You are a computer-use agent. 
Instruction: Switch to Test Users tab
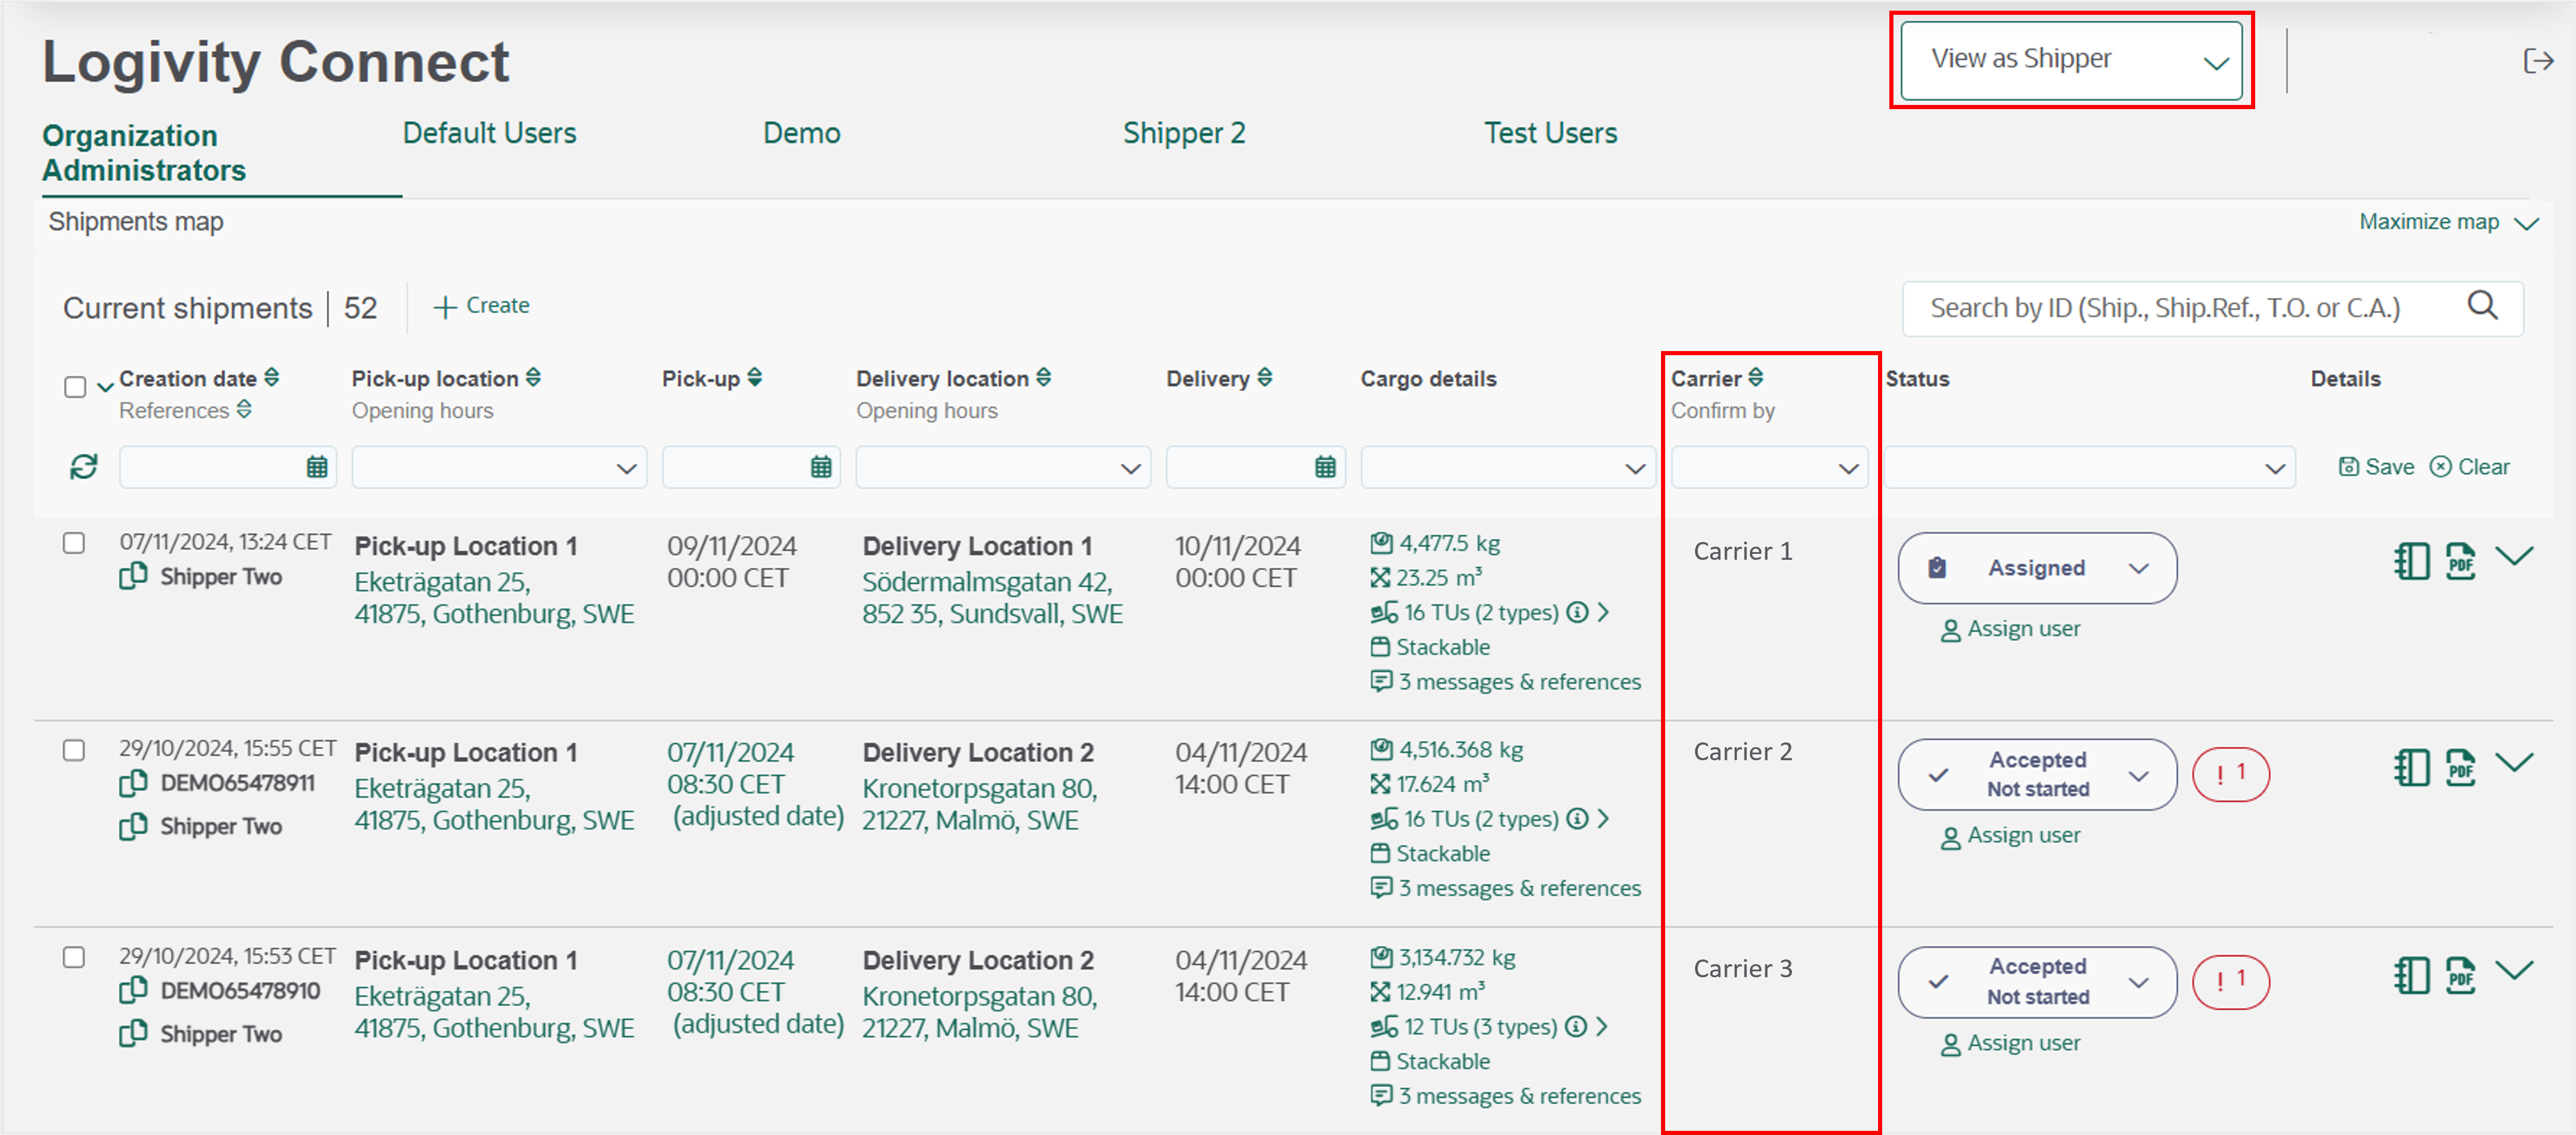pyautogui.click(x=1550, y=133)
